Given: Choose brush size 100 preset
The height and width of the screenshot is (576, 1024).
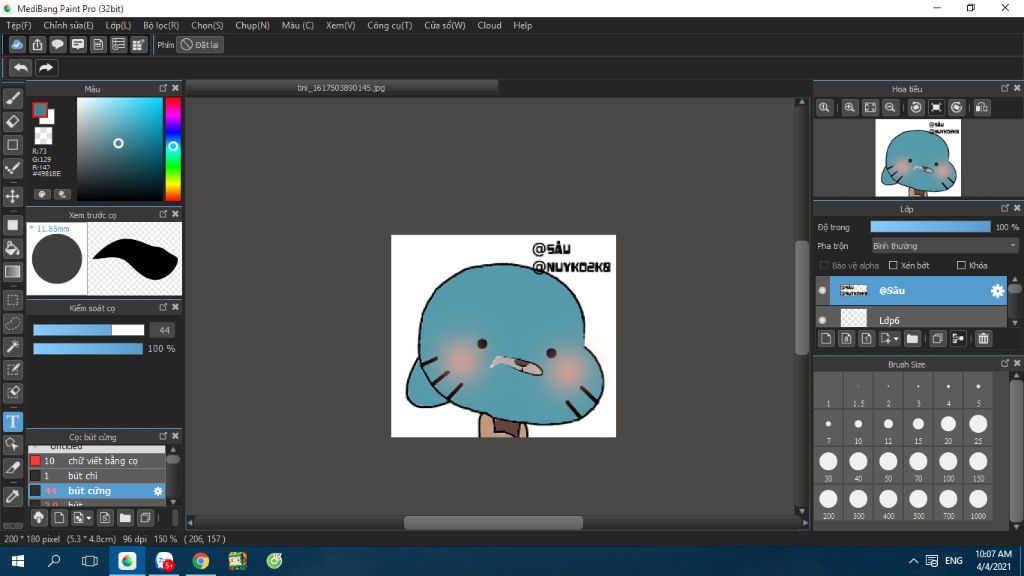Looking at the screenshot, I should point(948,466).
